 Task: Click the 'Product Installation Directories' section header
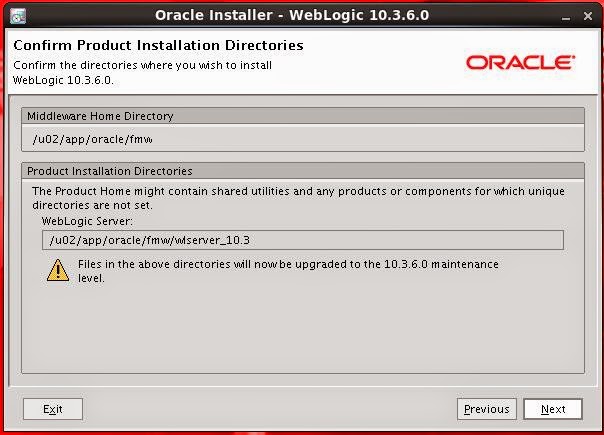[x=303, y=171]
